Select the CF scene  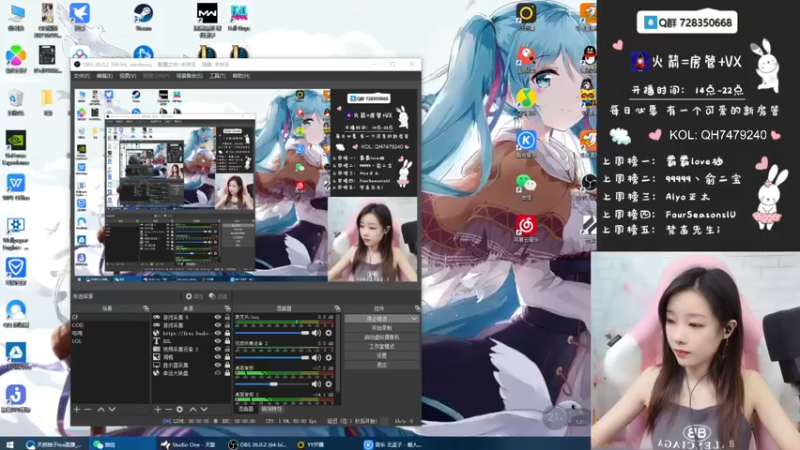[x=110, y=317]
